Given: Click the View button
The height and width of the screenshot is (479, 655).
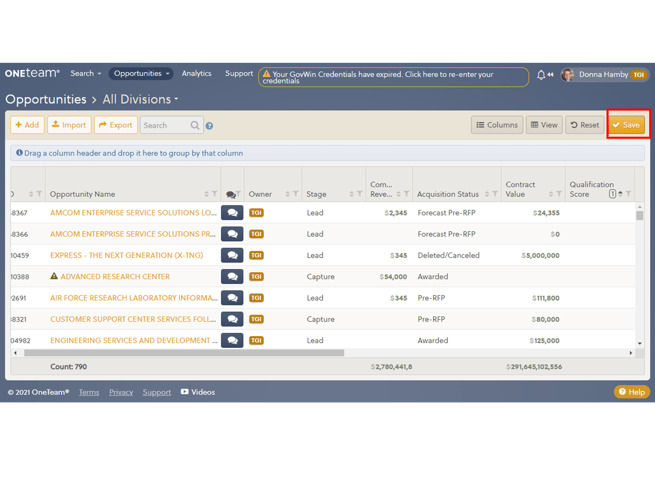Looking at the screenshot, I should [x=544, y=125].
